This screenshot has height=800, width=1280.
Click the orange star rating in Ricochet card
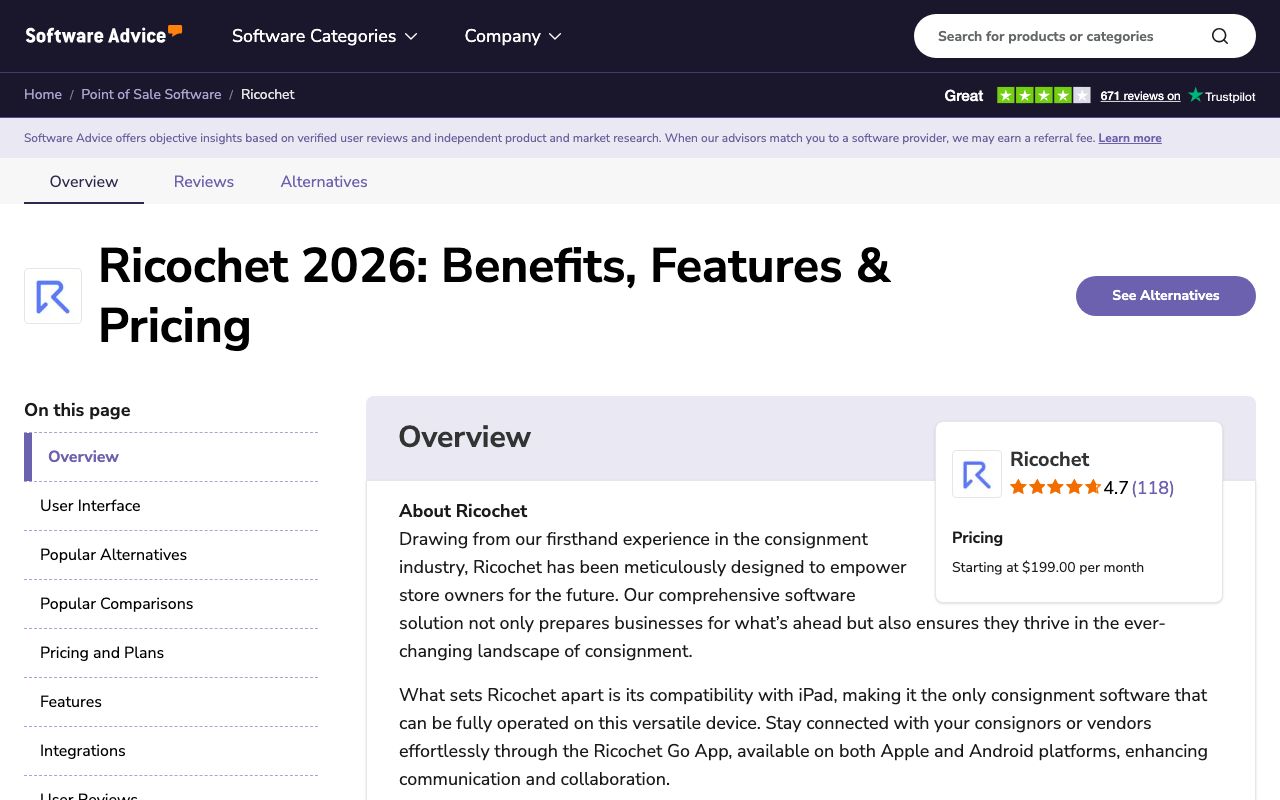[1055, 487]
